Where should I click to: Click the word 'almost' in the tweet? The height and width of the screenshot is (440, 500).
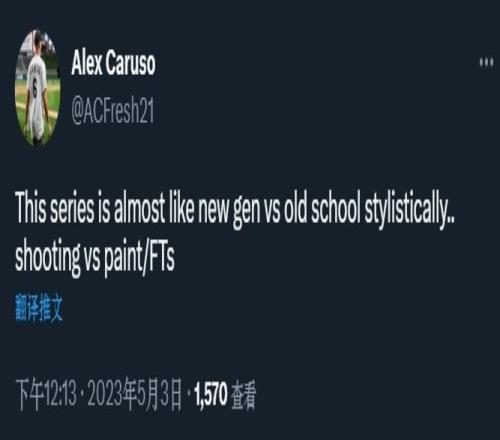(139, 210)
